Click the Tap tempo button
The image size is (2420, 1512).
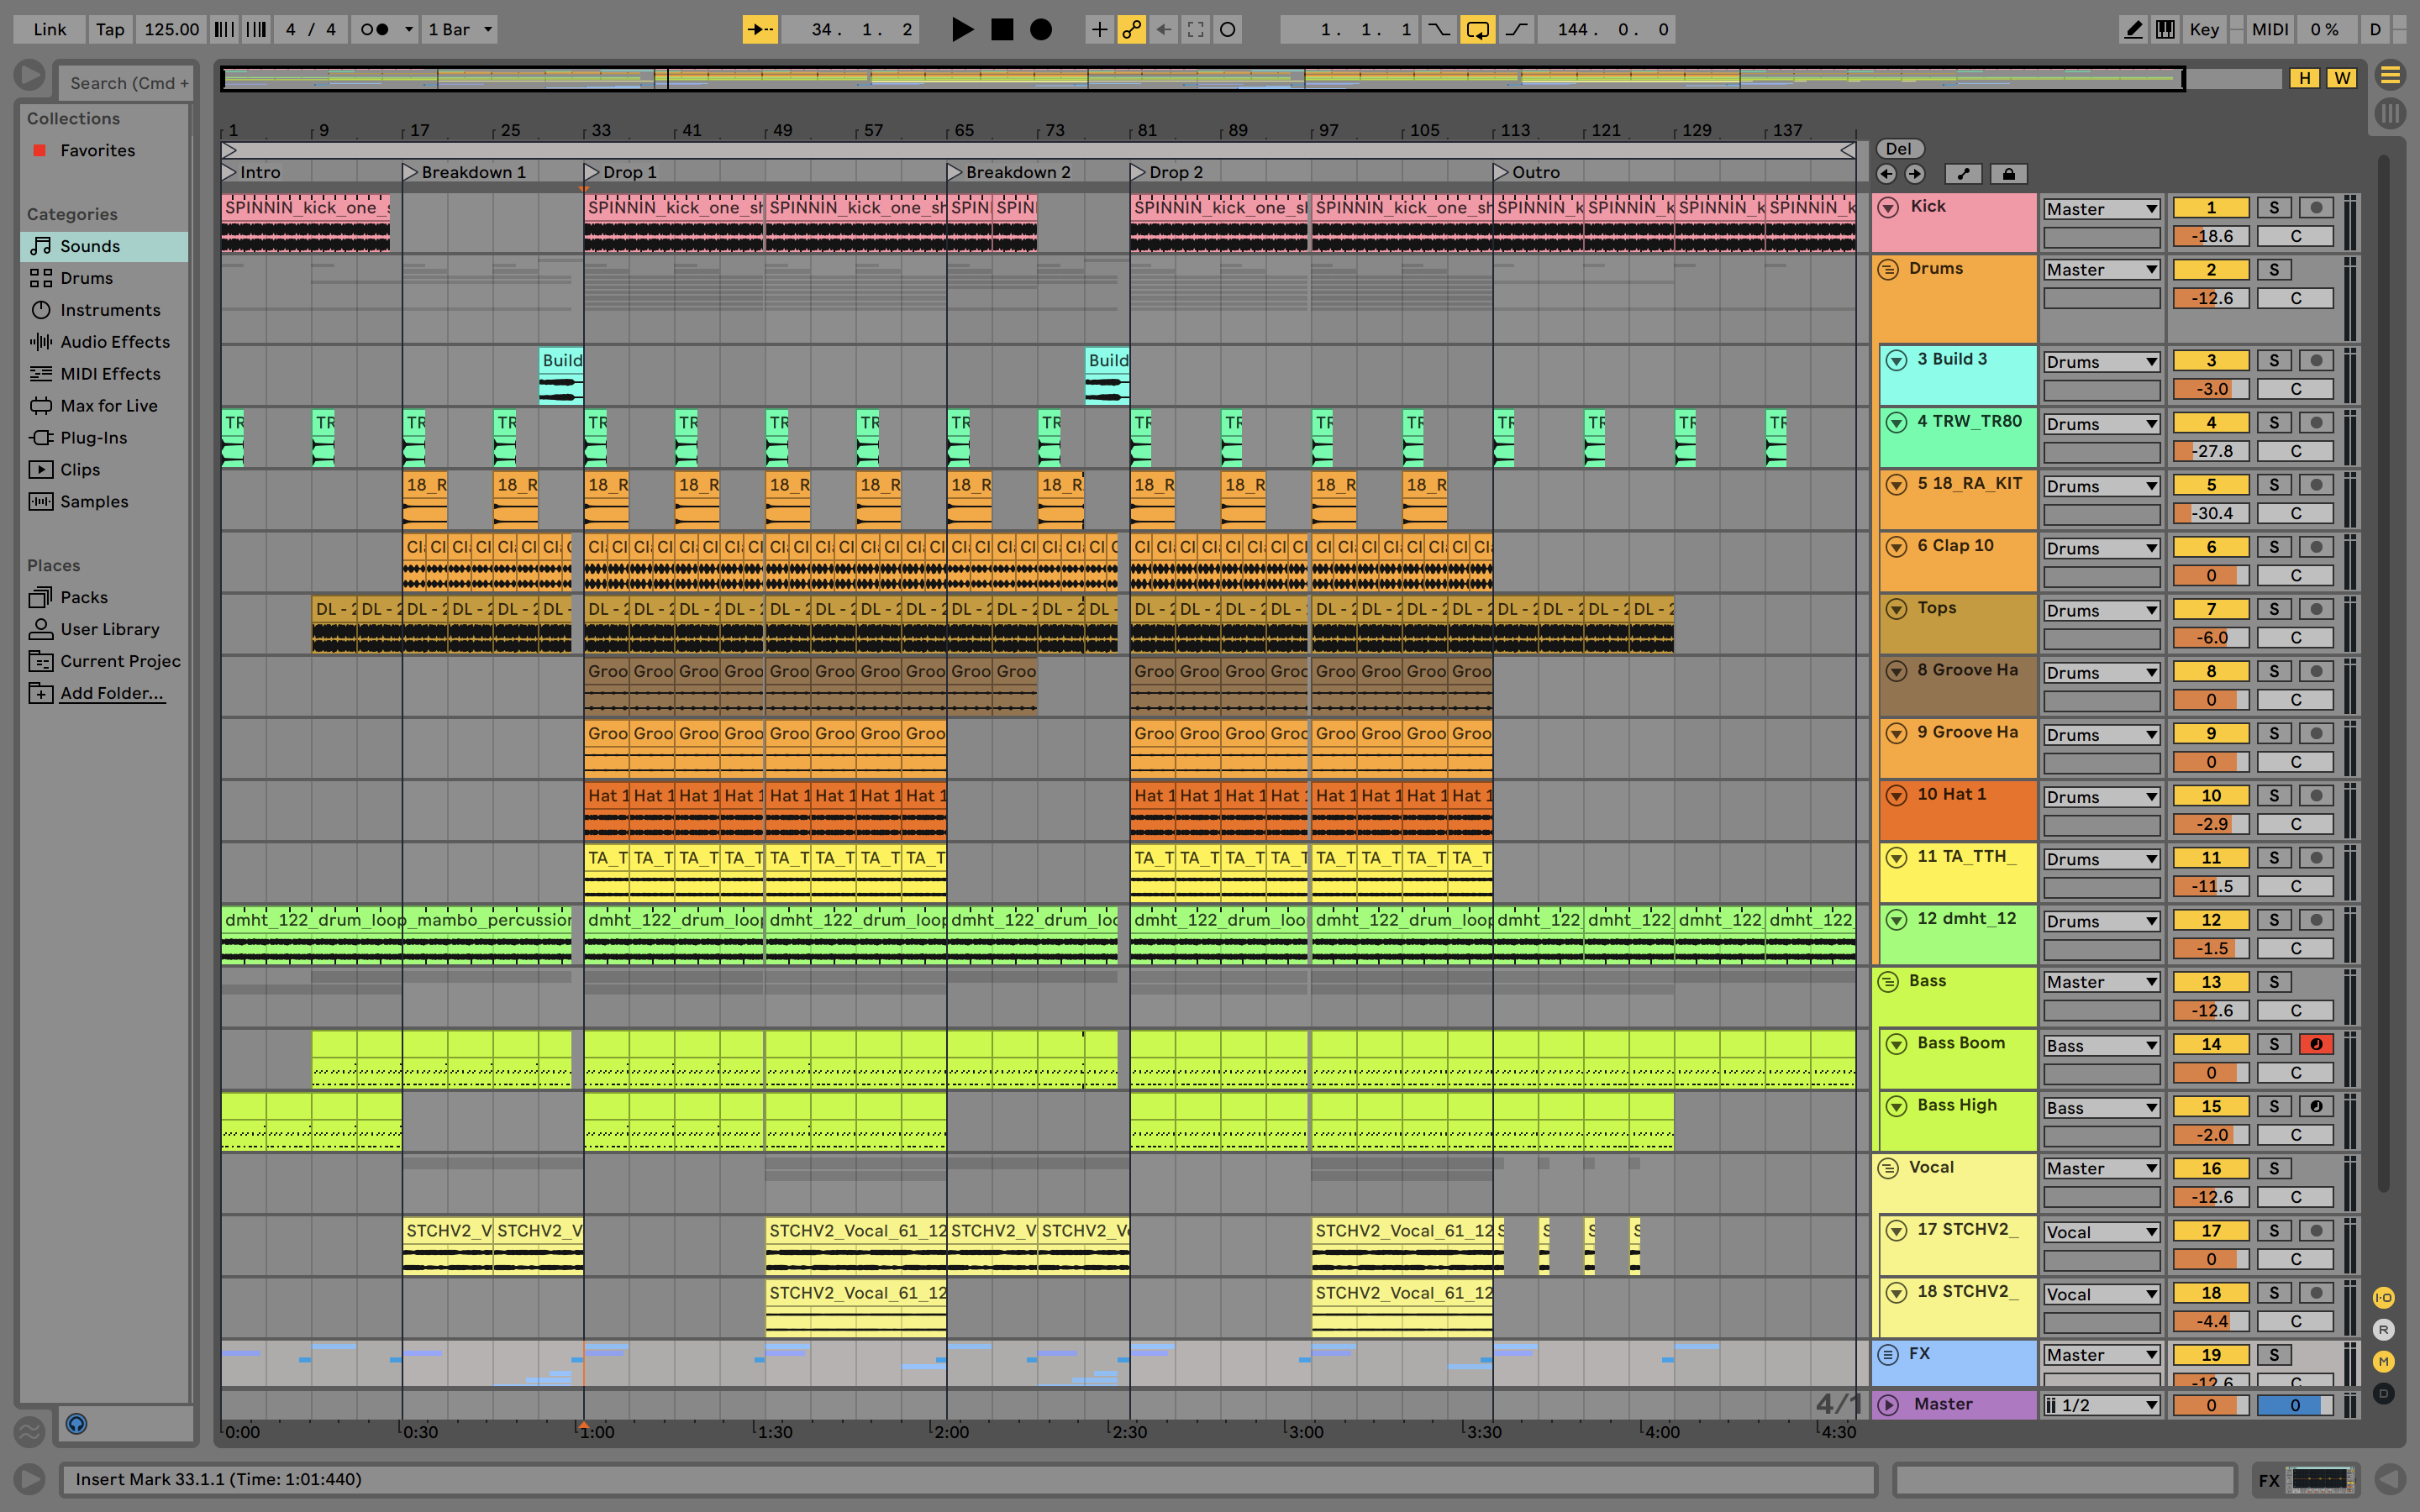[x=110, y=29]
